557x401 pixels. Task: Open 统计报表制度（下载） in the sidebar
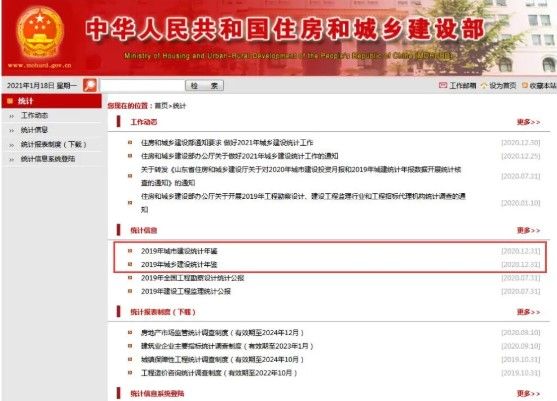pyautogui.click(x=54, y=145)
